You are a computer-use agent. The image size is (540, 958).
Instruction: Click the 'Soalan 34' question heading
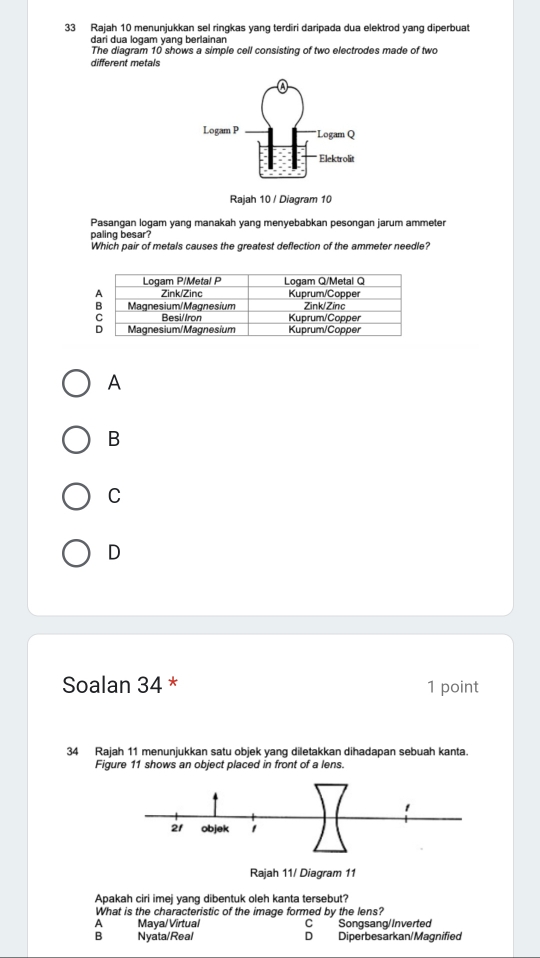click(112, 686)
